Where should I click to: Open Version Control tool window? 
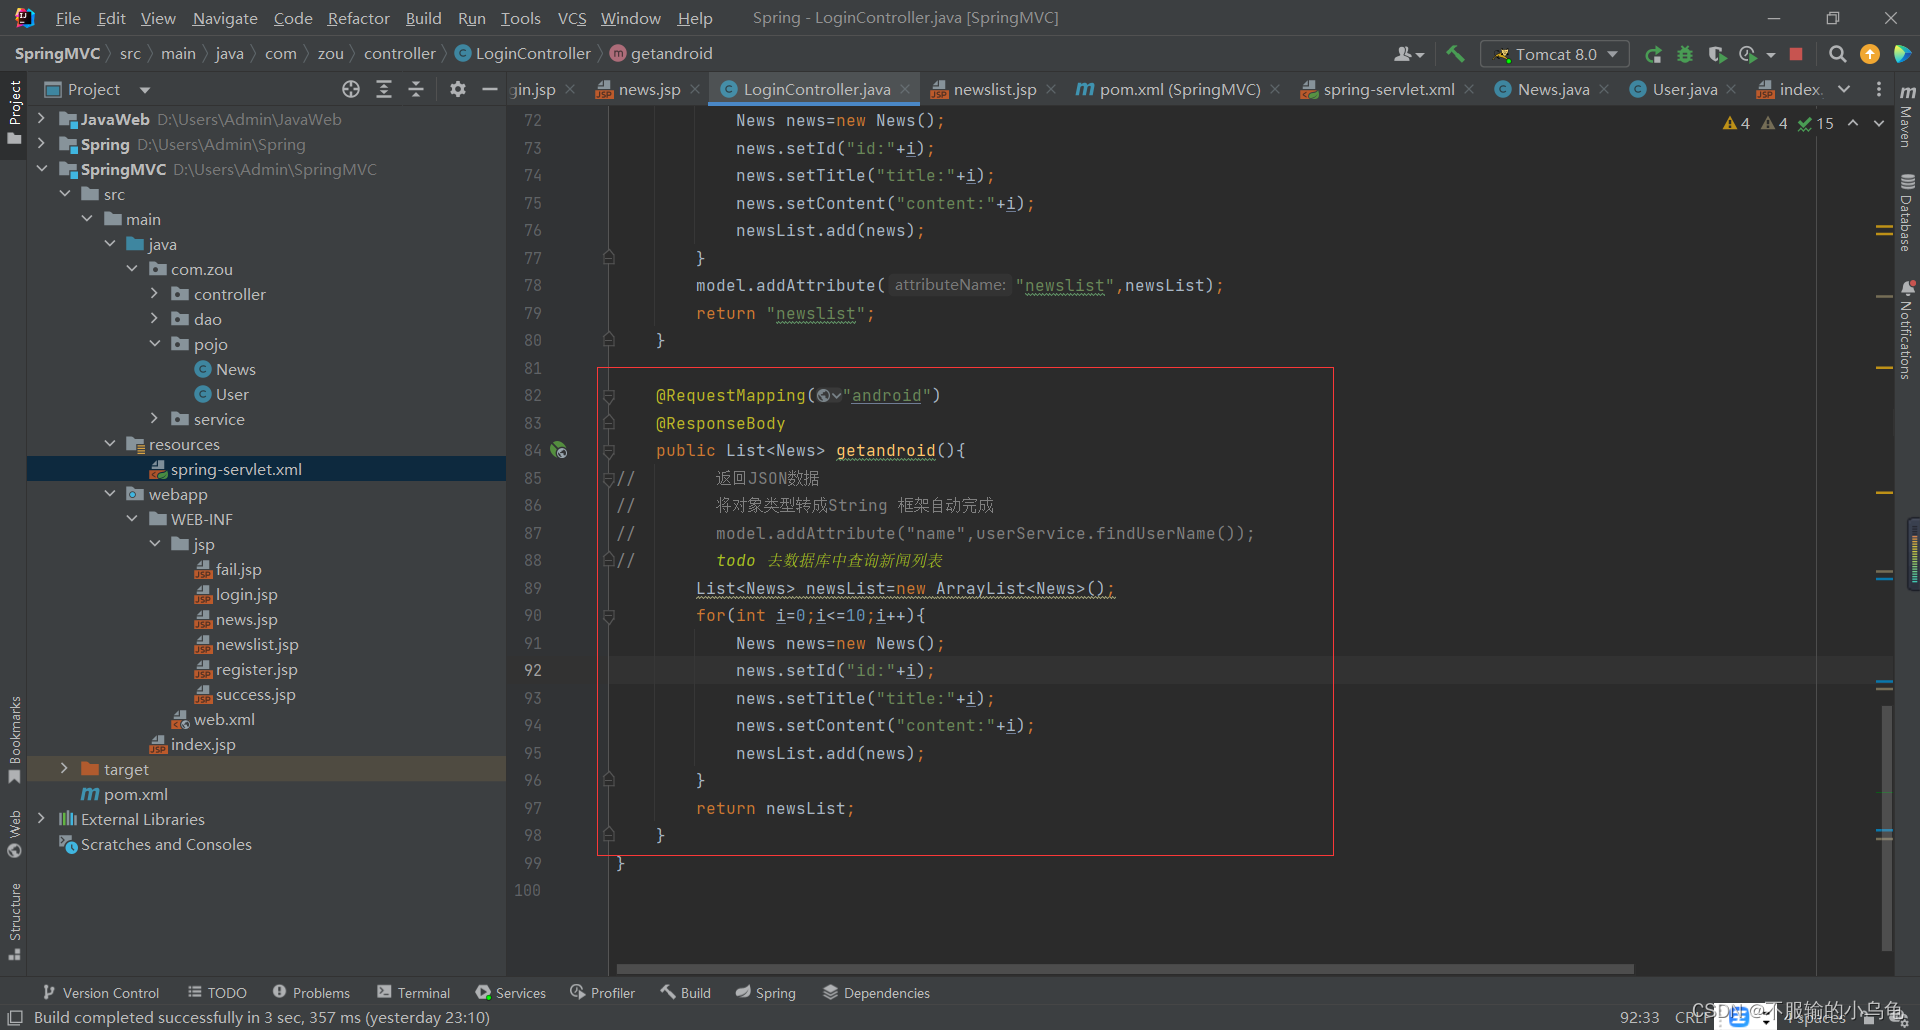coord(100,993)
